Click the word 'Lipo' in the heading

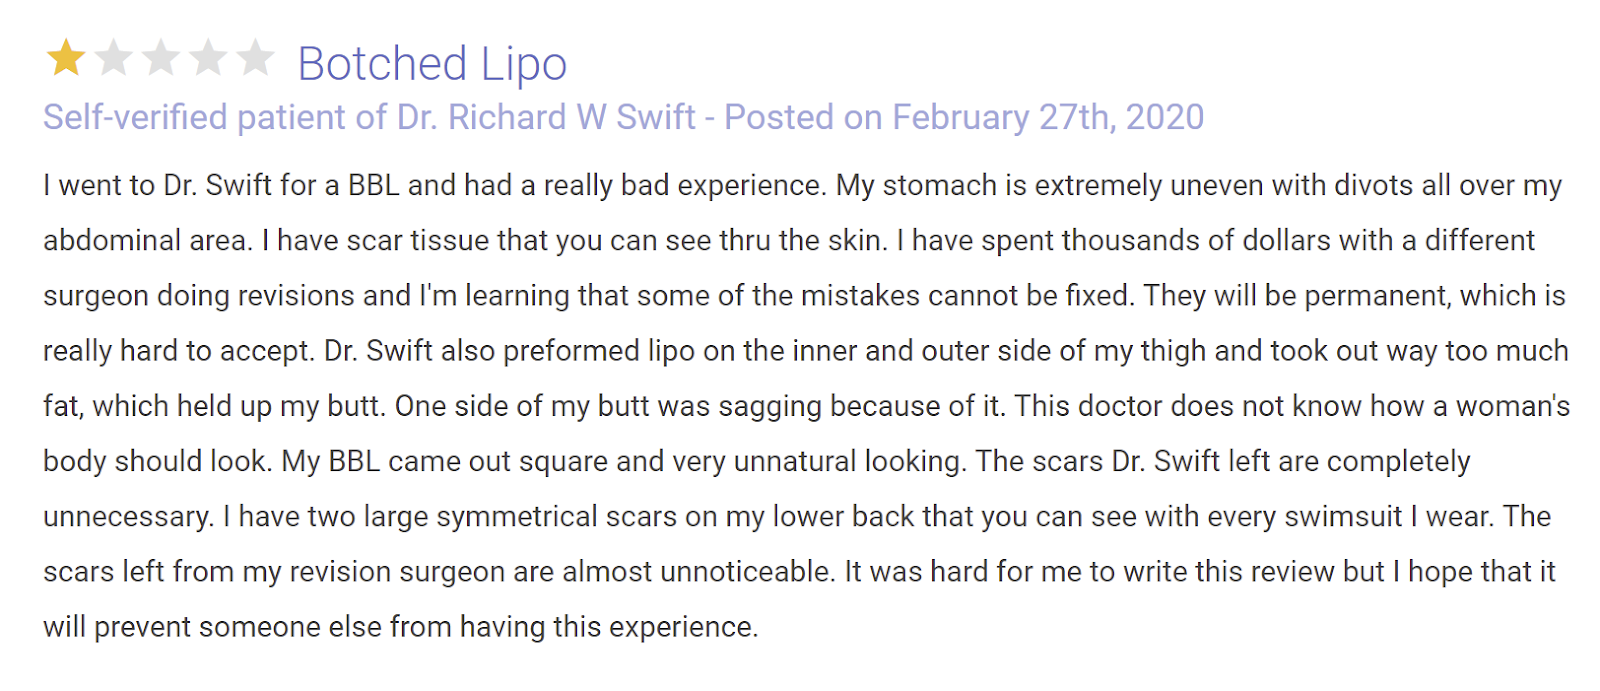(x=523, y=64)
